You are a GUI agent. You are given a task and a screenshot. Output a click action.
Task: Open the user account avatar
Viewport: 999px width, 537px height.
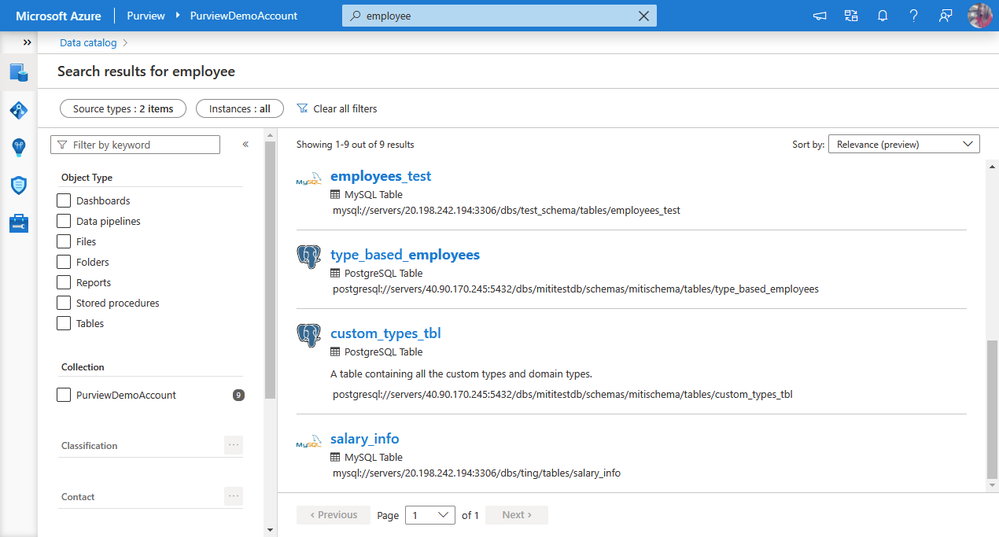pos(980,16)
